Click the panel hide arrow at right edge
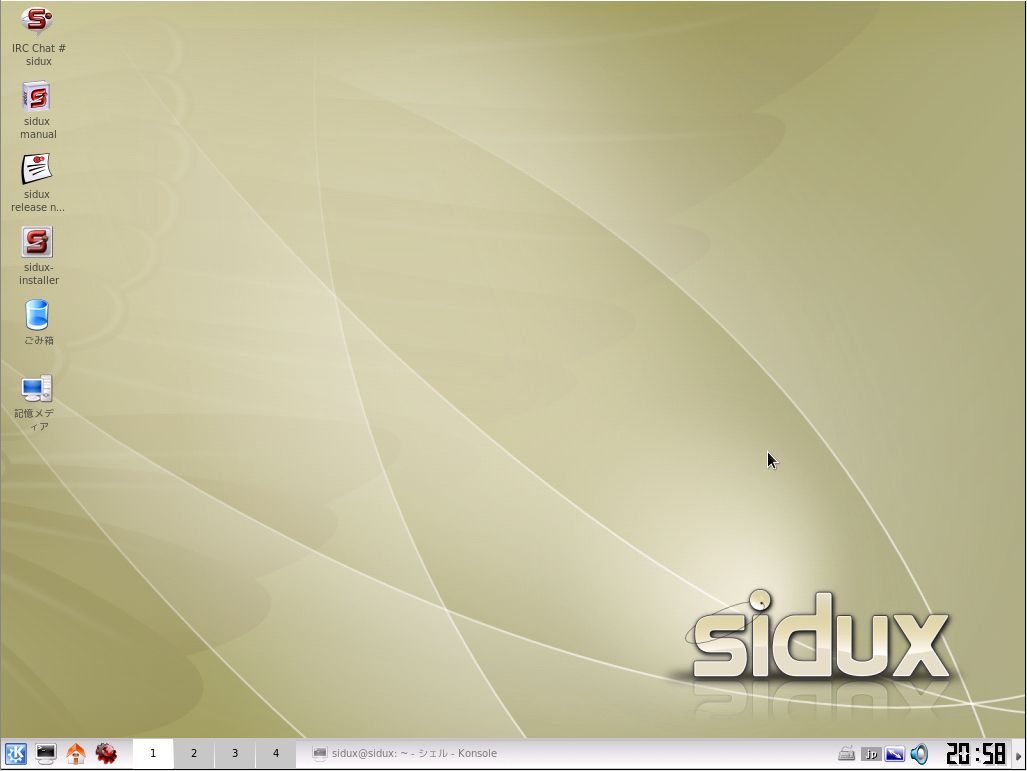 [x=1018, y=755]
